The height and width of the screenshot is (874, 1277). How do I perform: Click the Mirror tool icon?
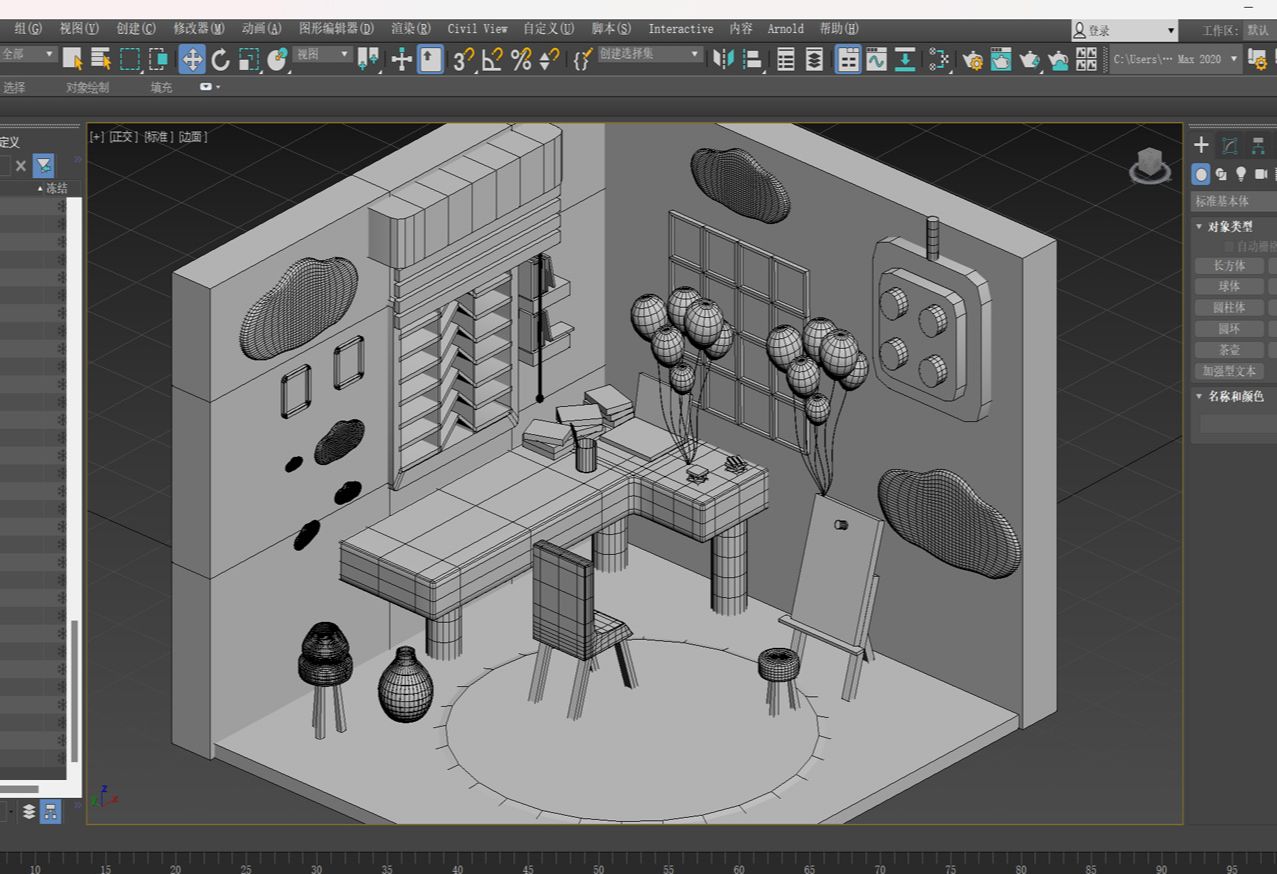pos(723,59)
